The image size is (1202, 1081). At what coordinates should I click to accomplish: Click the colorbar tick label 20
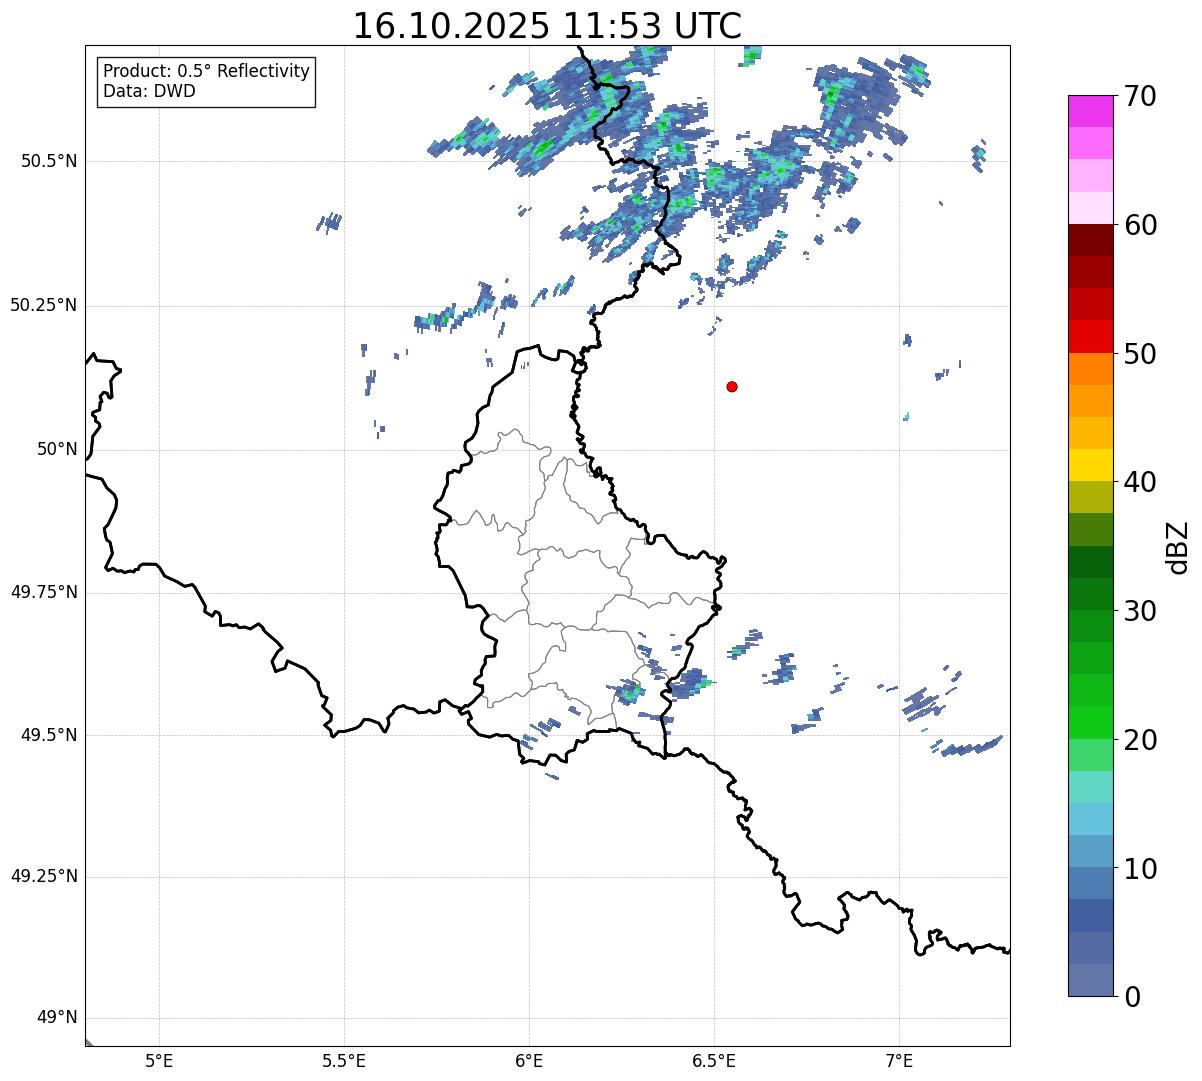pos(1139,740)
